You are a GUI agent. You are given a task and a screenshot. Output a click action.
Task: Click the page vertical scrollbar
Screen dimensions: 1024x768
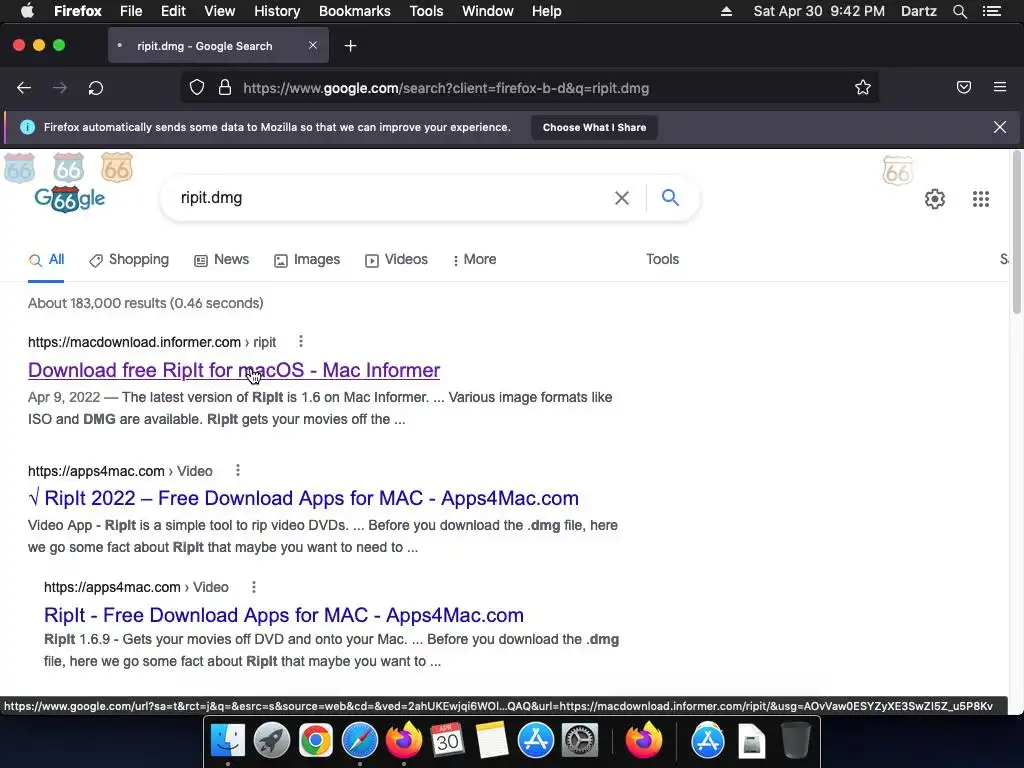coord(1016,232)
